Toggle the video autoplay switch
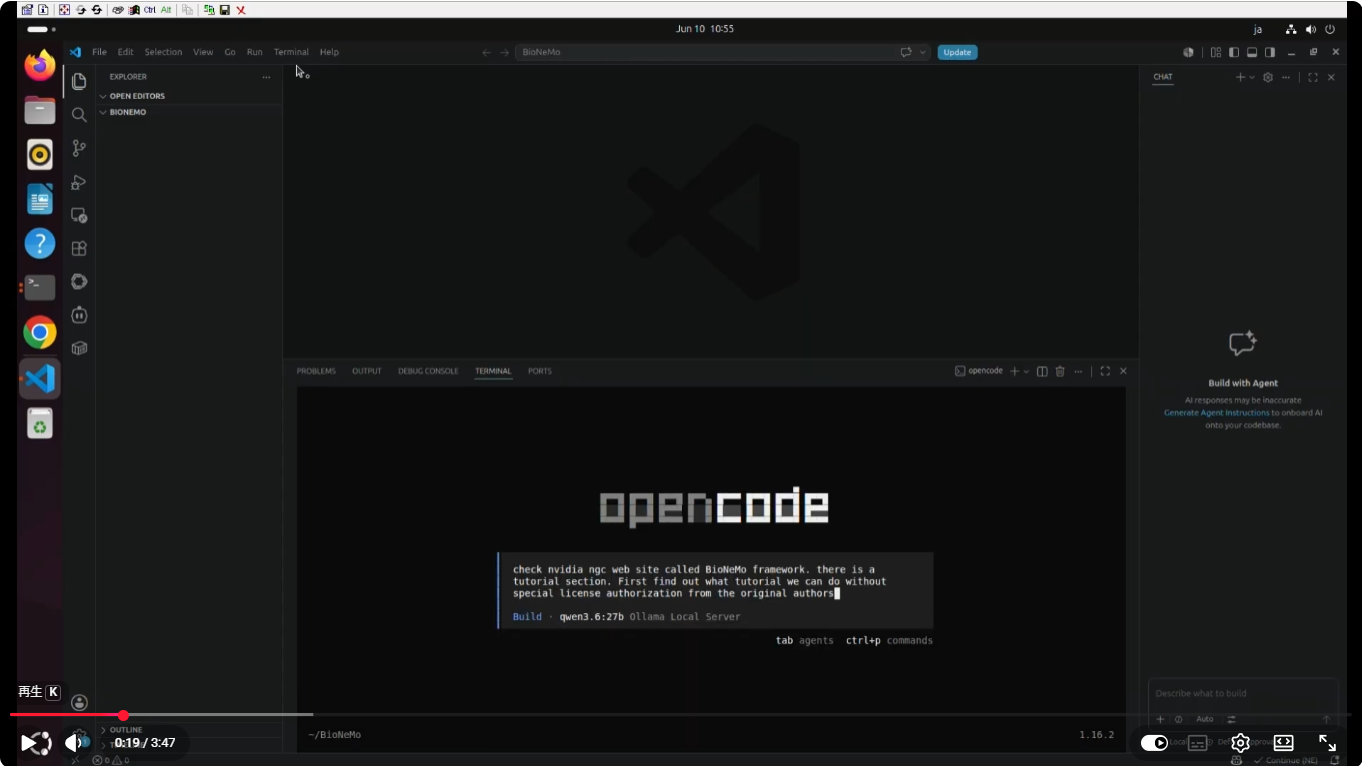 click(x=1154, y=743)
